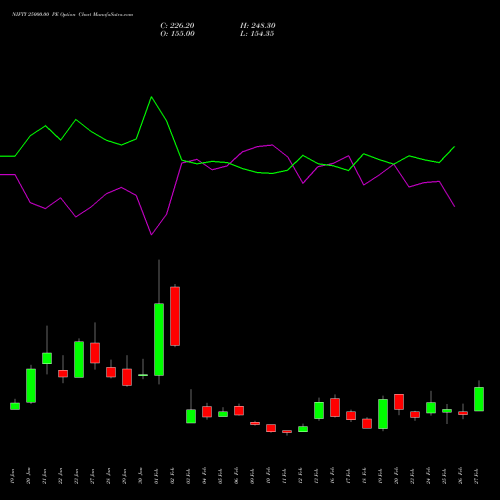Click the high price value H: 248.30
The image size is (500, 500).
[258, 26]
